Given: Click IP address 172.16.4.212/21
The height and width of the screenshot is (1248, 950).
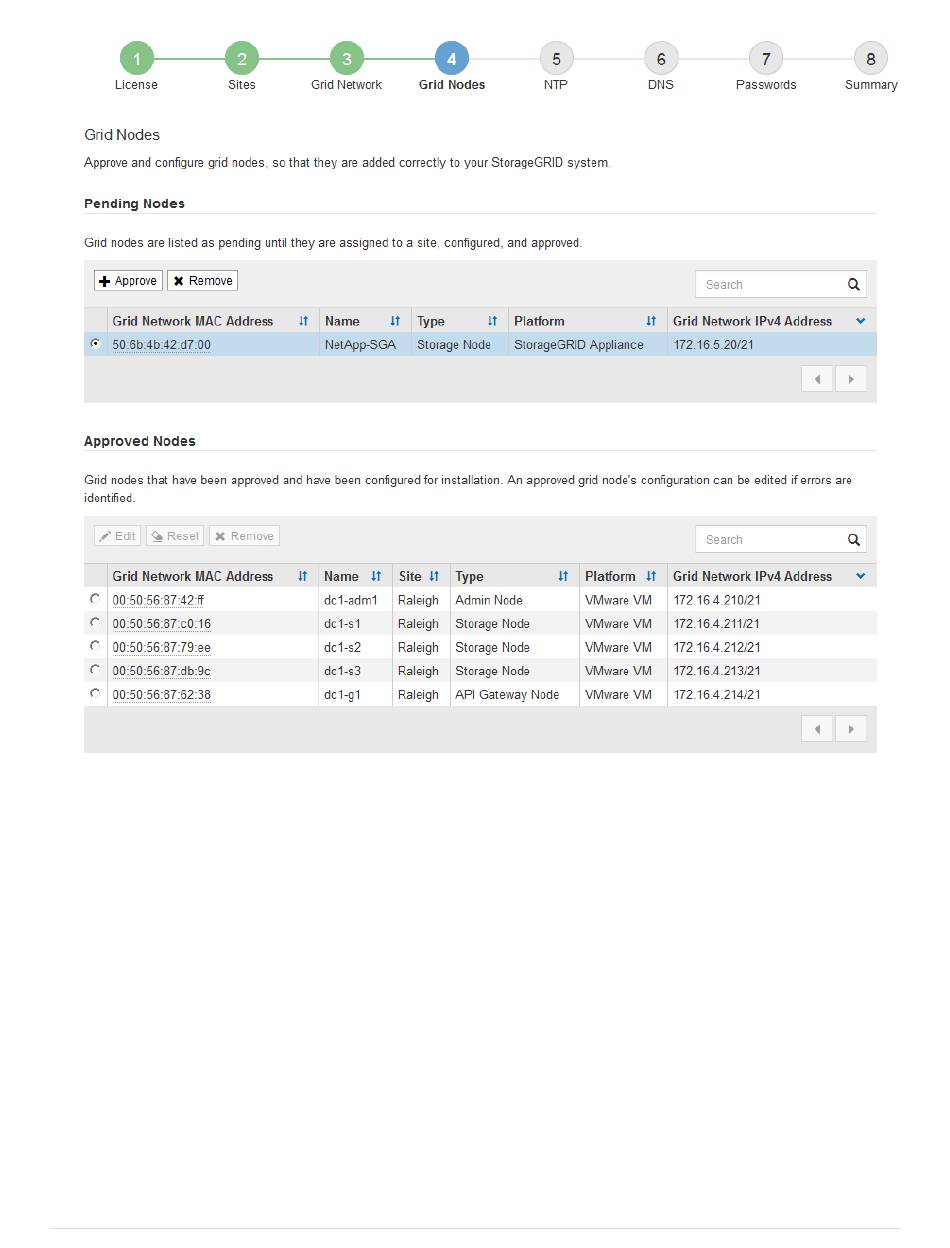Looking at the screenshot, I should (716, 648).
